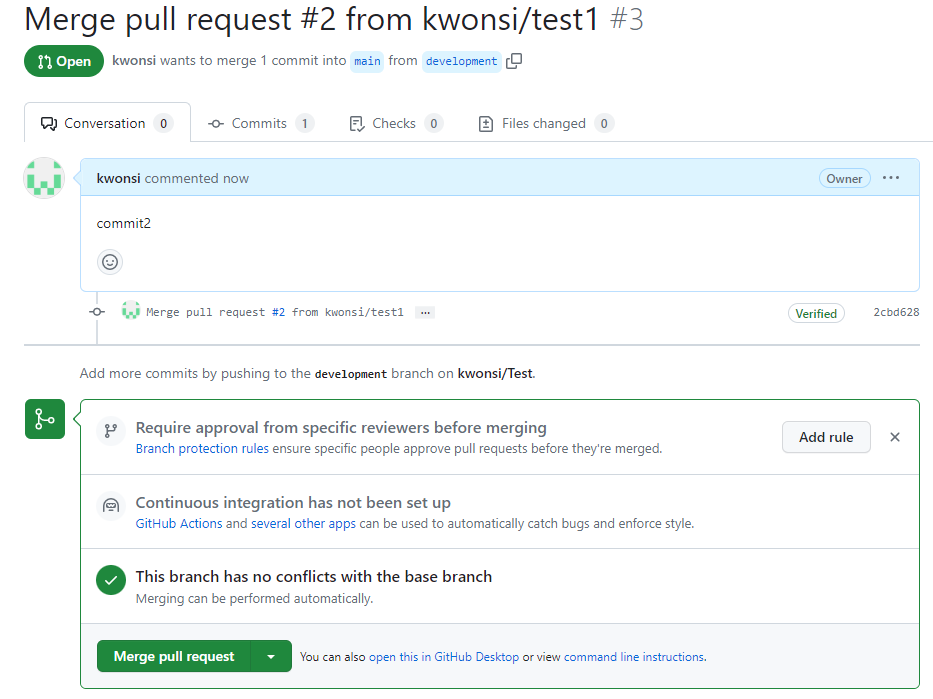Click the Merge pull request button
Screen dimensions: 933x699
(174, 656)
